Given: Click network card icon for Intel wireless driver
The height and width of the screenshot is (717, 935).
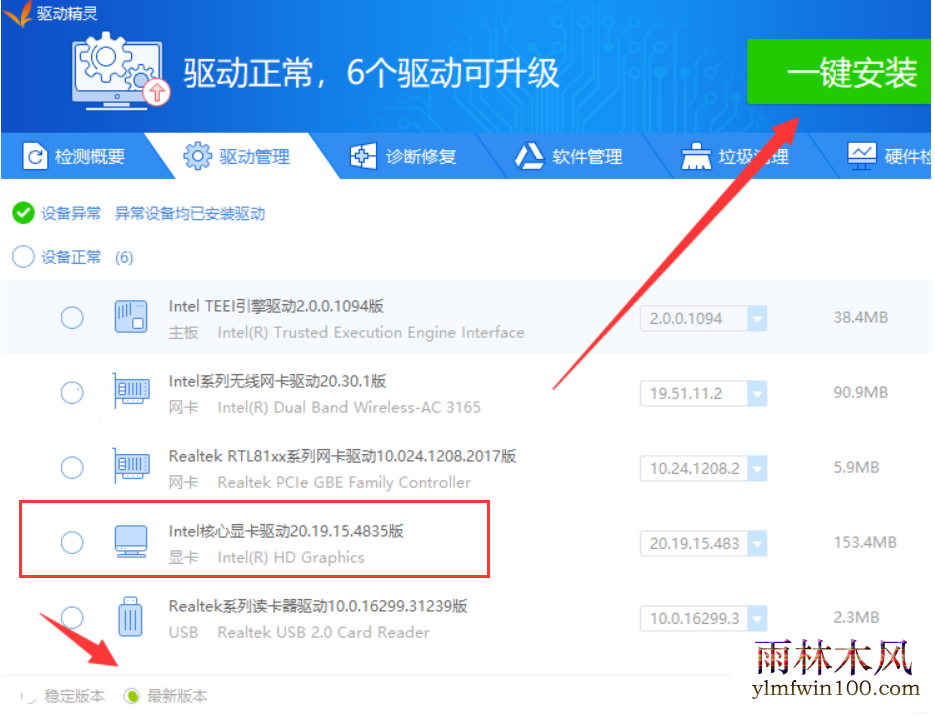Looking at the screenshot, I should point(131,391).
